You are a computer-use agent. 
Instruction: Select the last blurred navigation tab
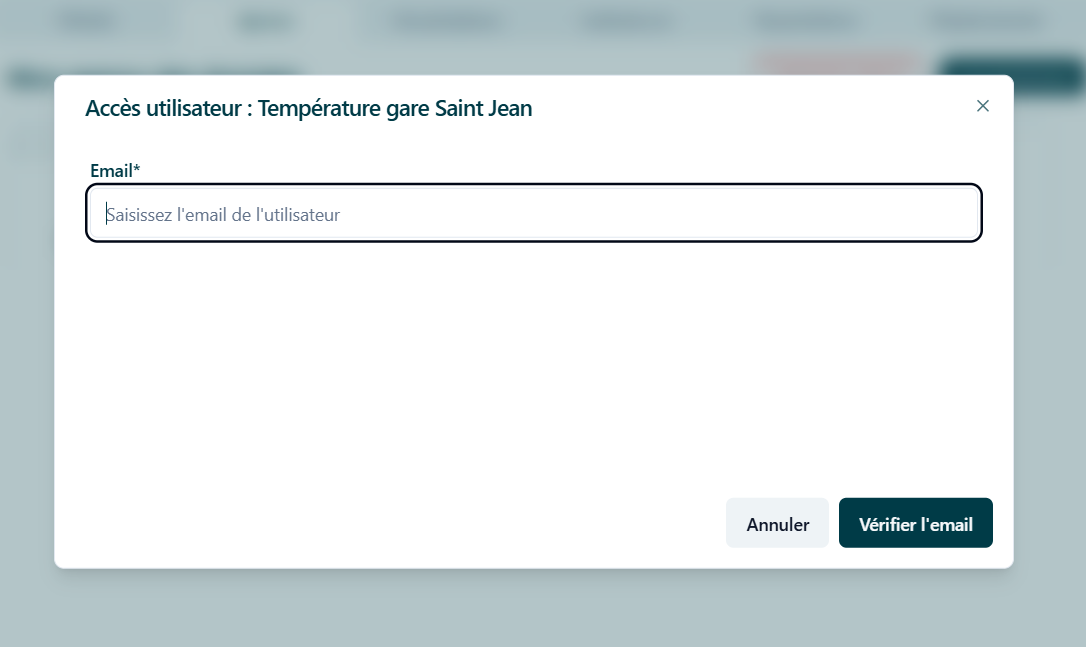pyautogui.click(x=987, y=21)
